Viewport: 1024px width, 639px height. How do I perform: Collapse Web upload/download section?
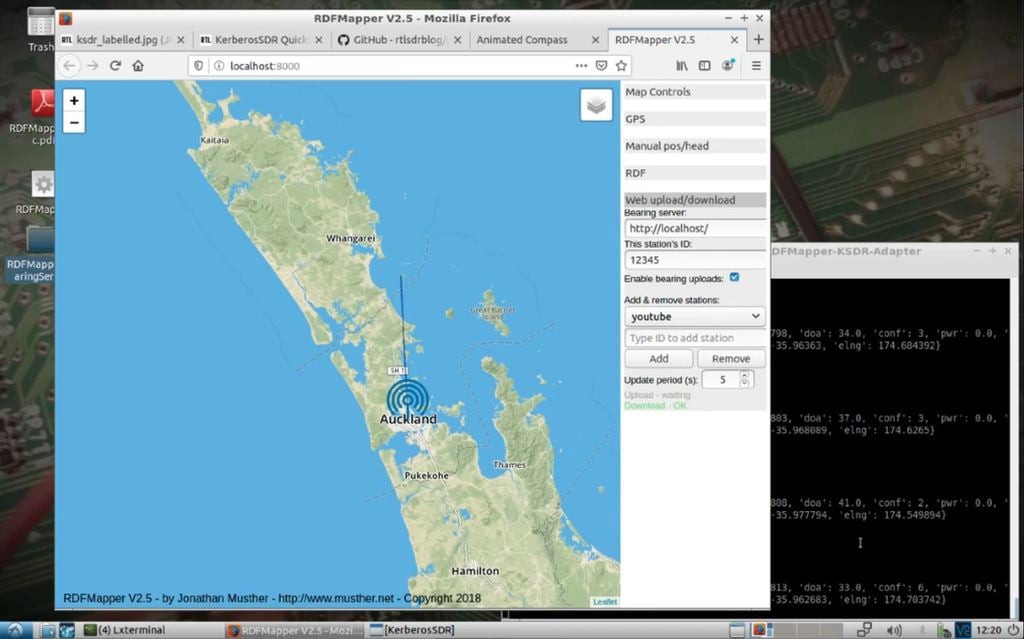point(695,200)
